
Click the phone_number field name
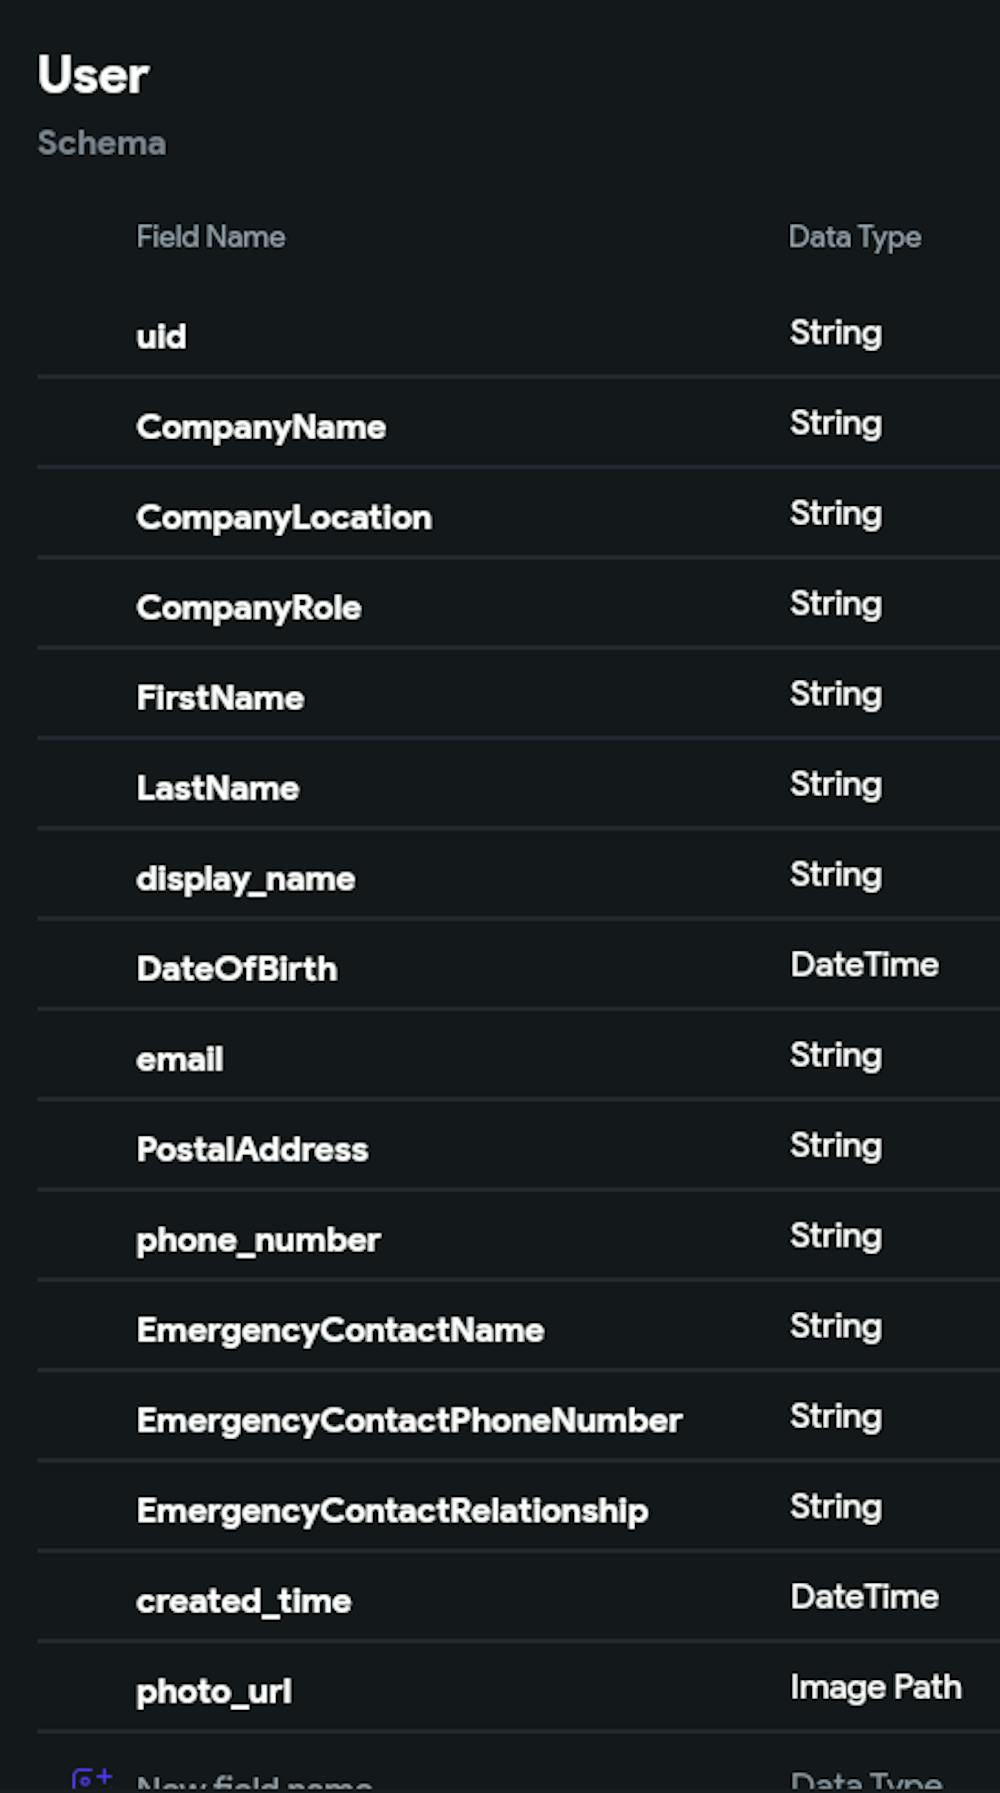pos(258,1240)
